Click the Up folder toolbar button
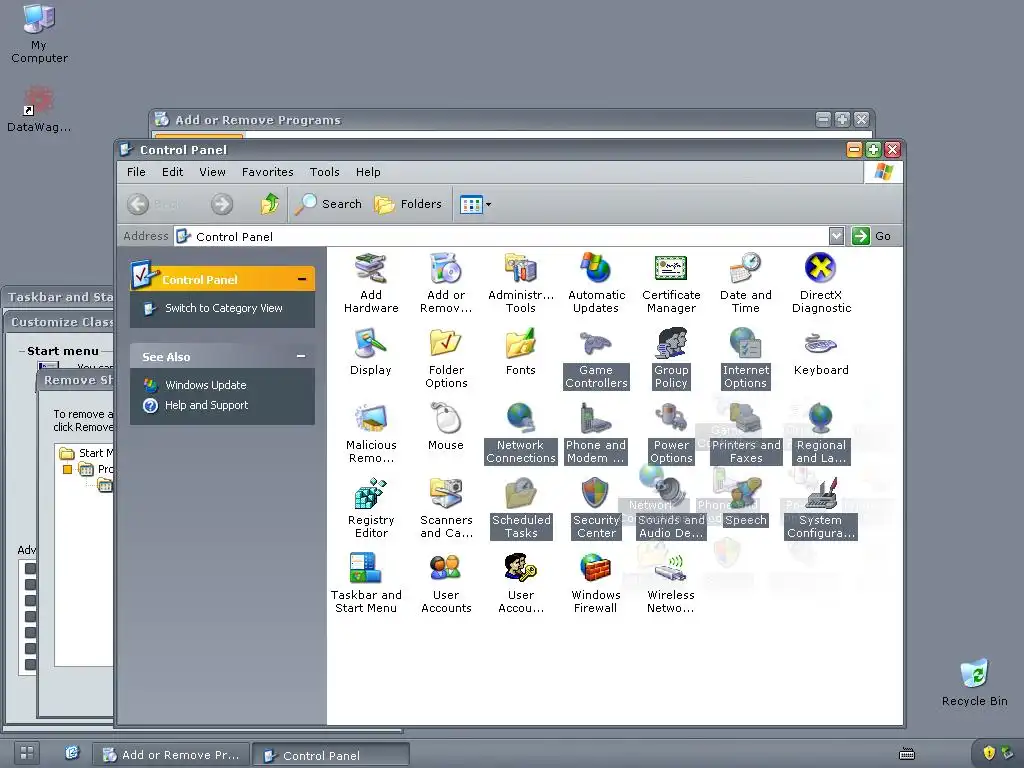This screenshot has height=768, width=1024. coord(269,204)
